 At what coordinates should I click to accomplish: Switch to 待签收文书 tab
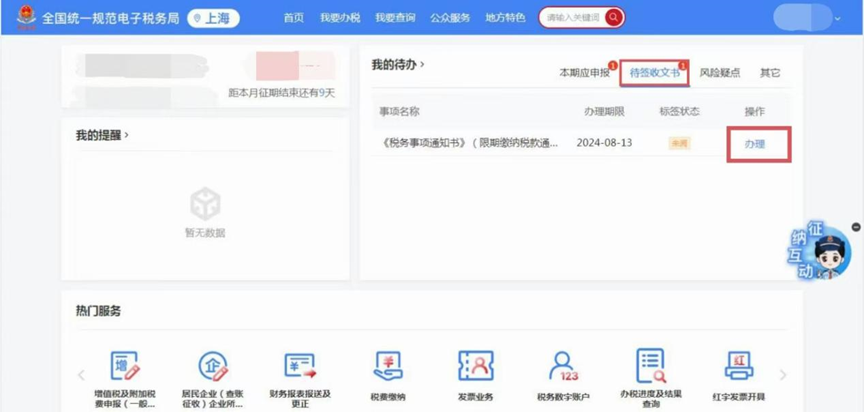654,73
